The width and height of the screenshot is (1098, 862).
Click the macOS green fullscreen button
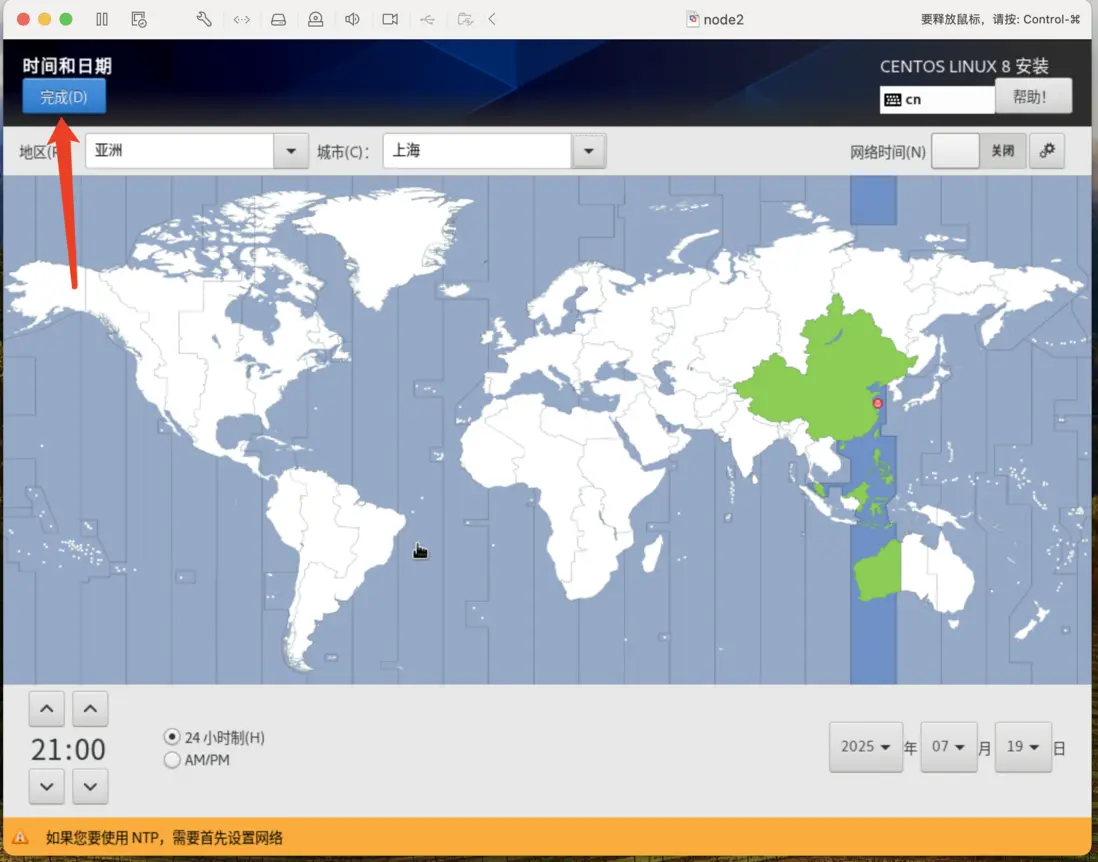(66, 19)
